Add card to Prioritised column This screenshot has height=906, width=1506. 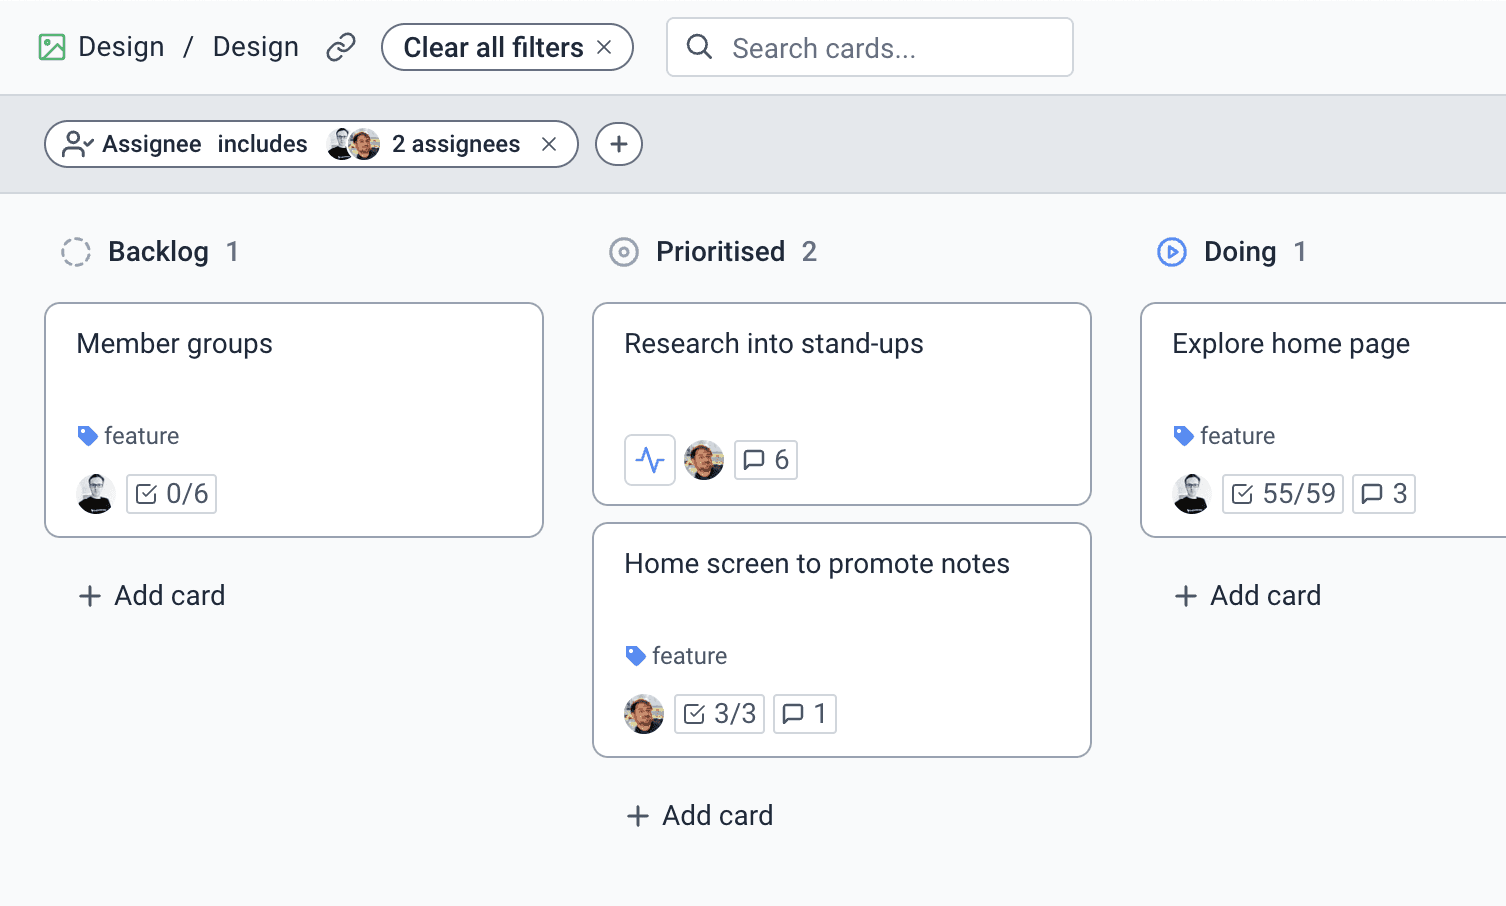[700, 816]
